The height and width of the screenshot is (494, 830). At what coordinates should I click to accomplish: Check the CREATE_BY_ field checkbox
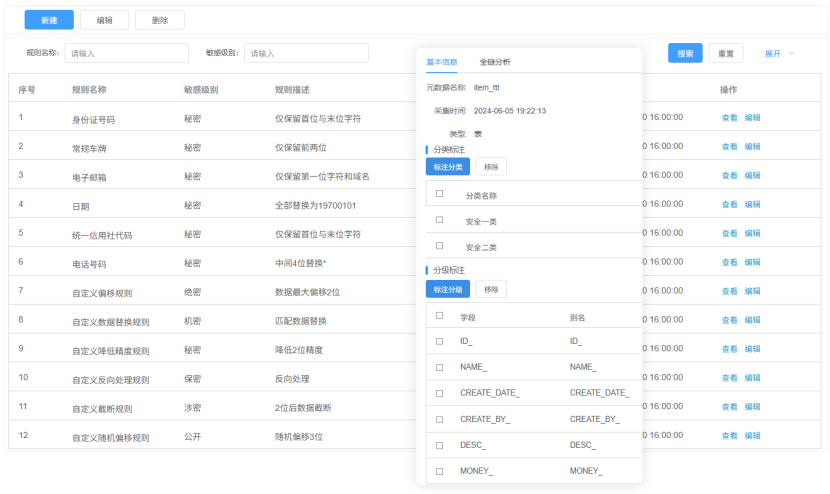439,419
